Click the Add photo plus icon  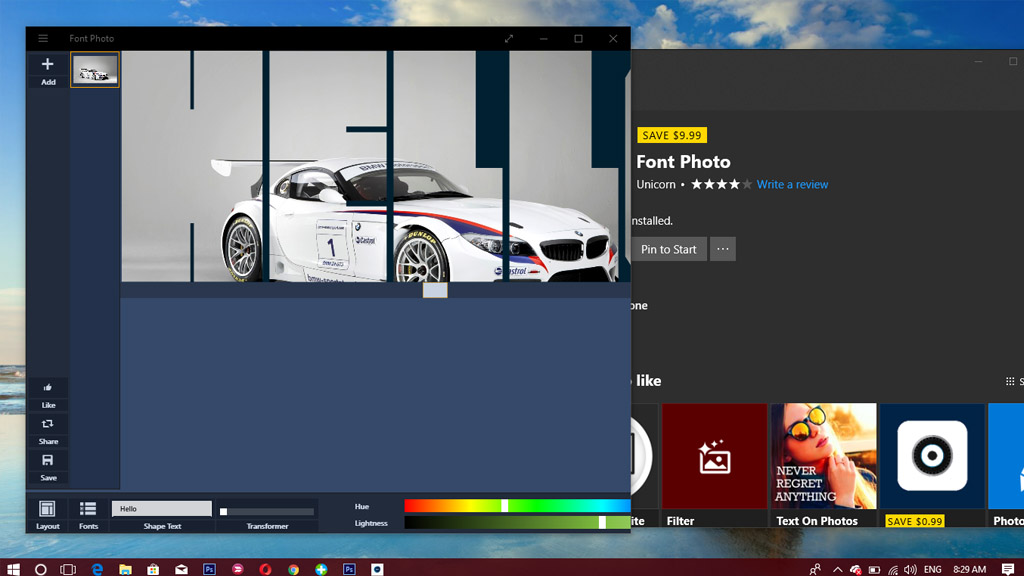pos(48,64)
